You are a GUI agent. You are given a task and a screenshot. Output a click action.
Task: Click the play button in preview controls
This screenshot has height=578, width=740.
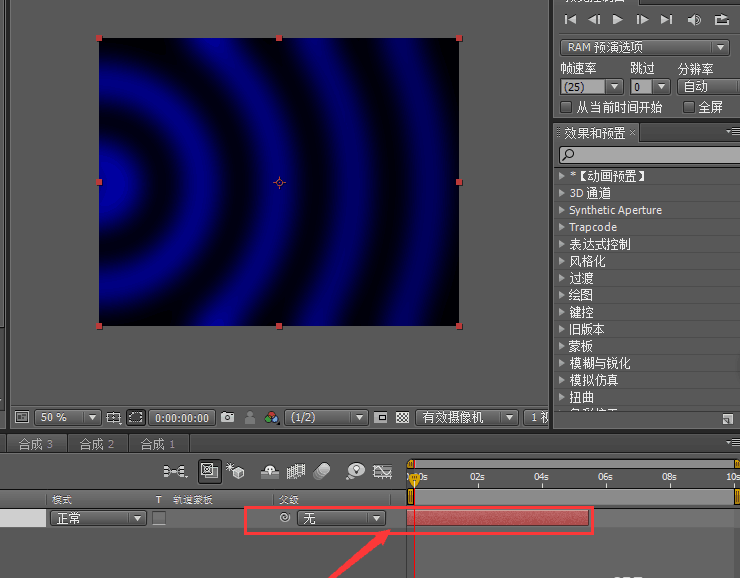click(x=617, y=19)
